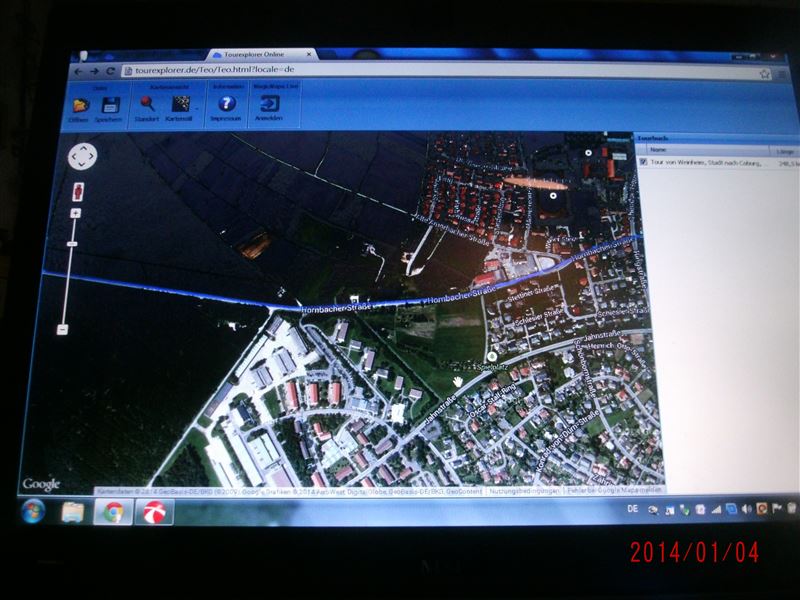800x600 pixels.
Task: Zoom in with the plus button
Action: click(74, 213)
